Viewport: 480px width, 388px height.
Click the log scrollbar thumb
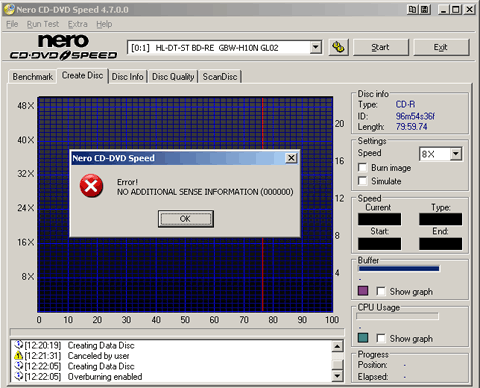click(x=337, y=364)
